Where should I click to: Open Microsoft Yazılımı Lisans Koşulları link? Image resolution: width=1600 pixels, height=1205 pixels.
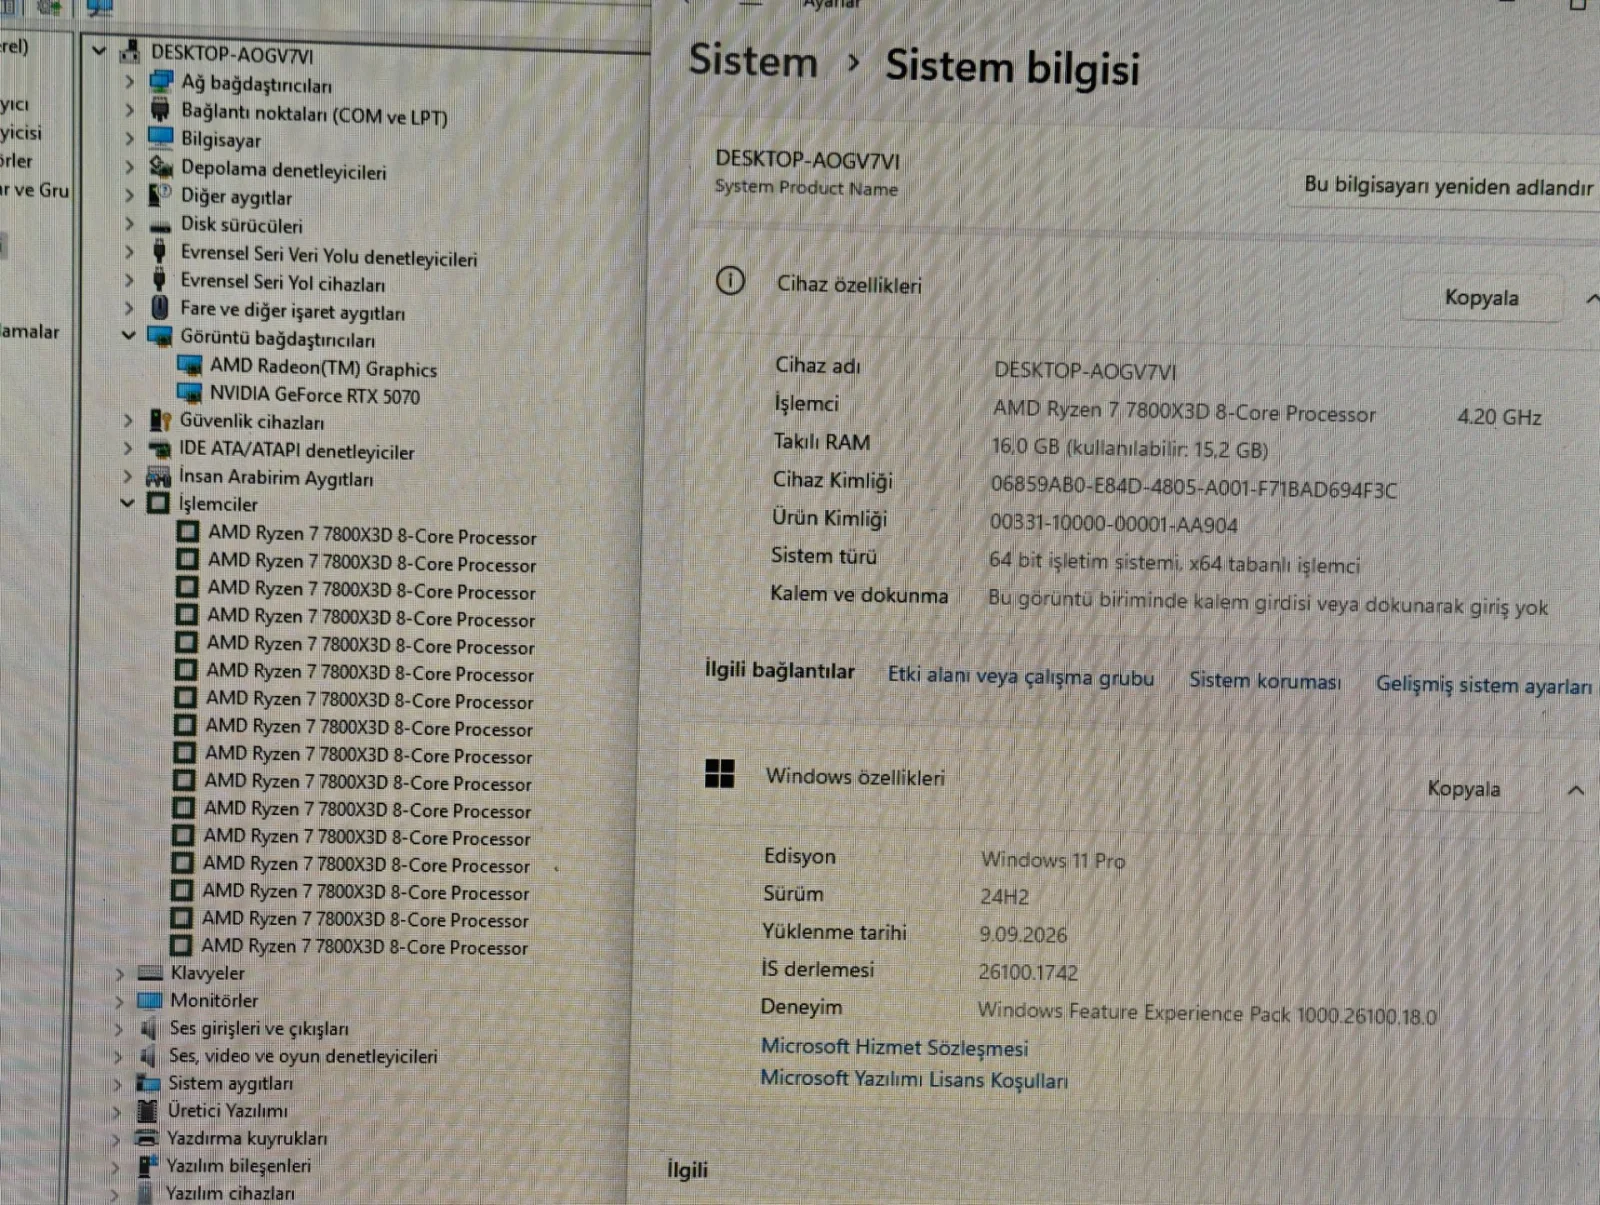coord(914,1078)
